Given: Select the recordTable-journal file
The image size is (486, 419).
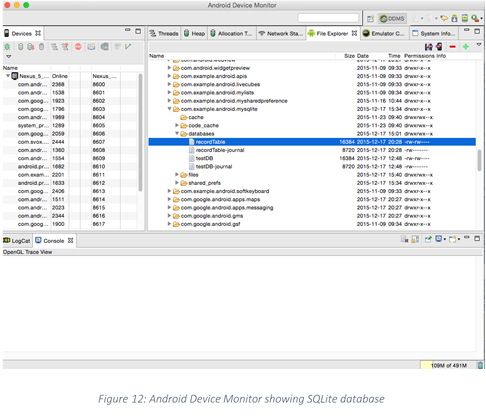Looking at the screenshot, I should tap(220, 150).
